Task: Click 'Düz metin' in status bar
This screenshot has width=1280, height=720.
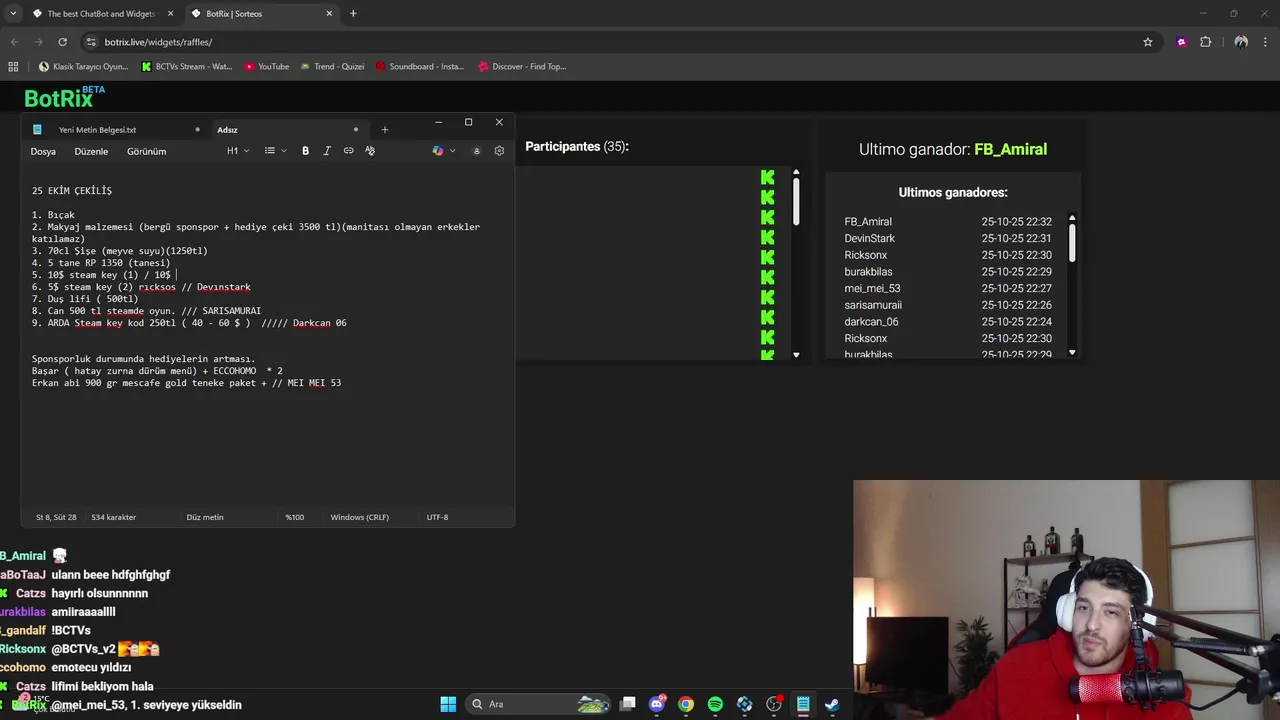Action: (205, 517)
